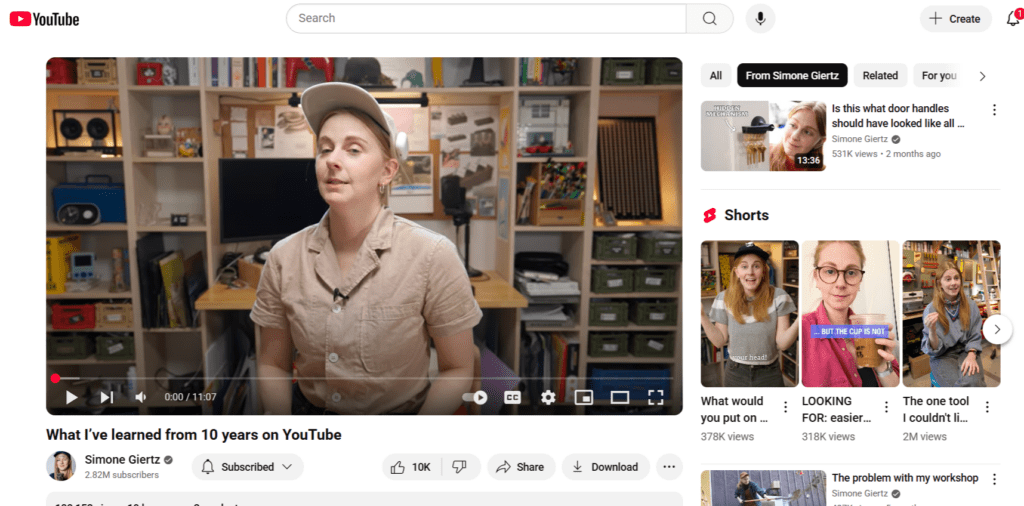Screen dimensions: 1024x506
Task: Open 'Is this what door handles' title
Action: click(x=898, y=116)
